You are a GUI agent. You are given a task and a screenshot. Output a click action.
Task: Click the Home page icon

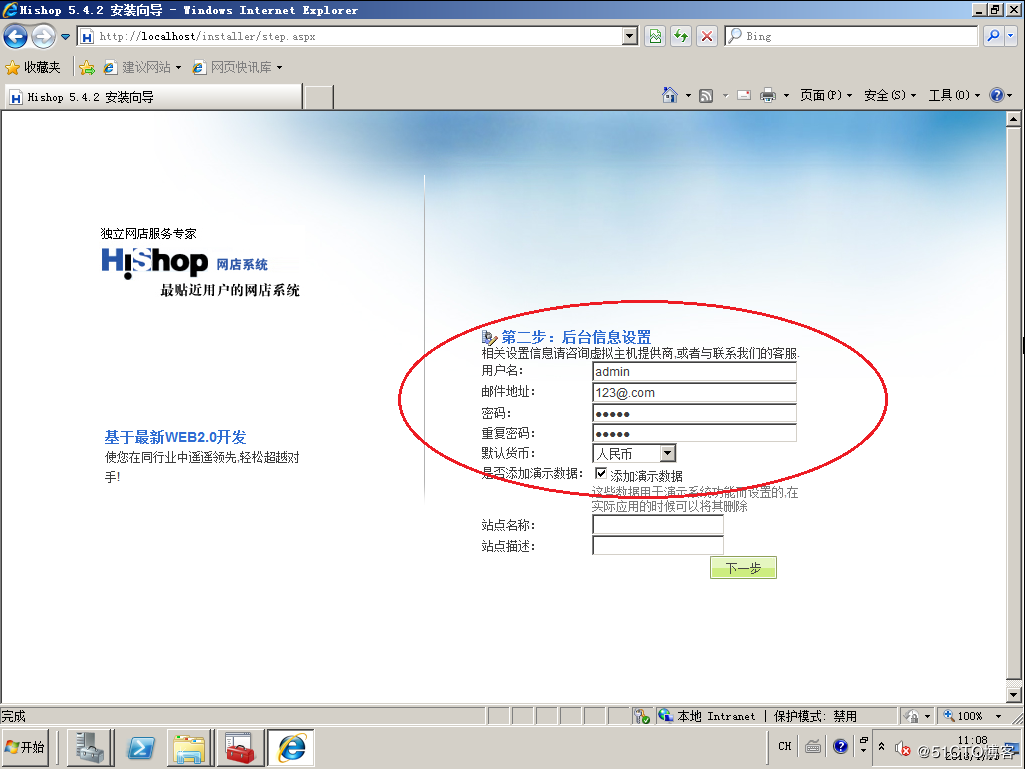tap(669, 95)
